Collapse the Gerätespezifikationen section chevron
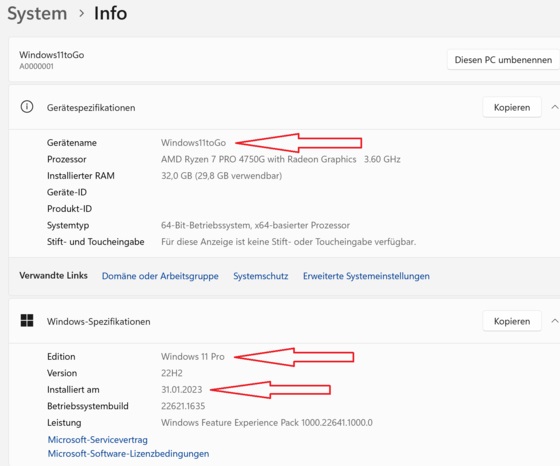The width and height of the screenshot is (560, 466). tap(554, 107)
